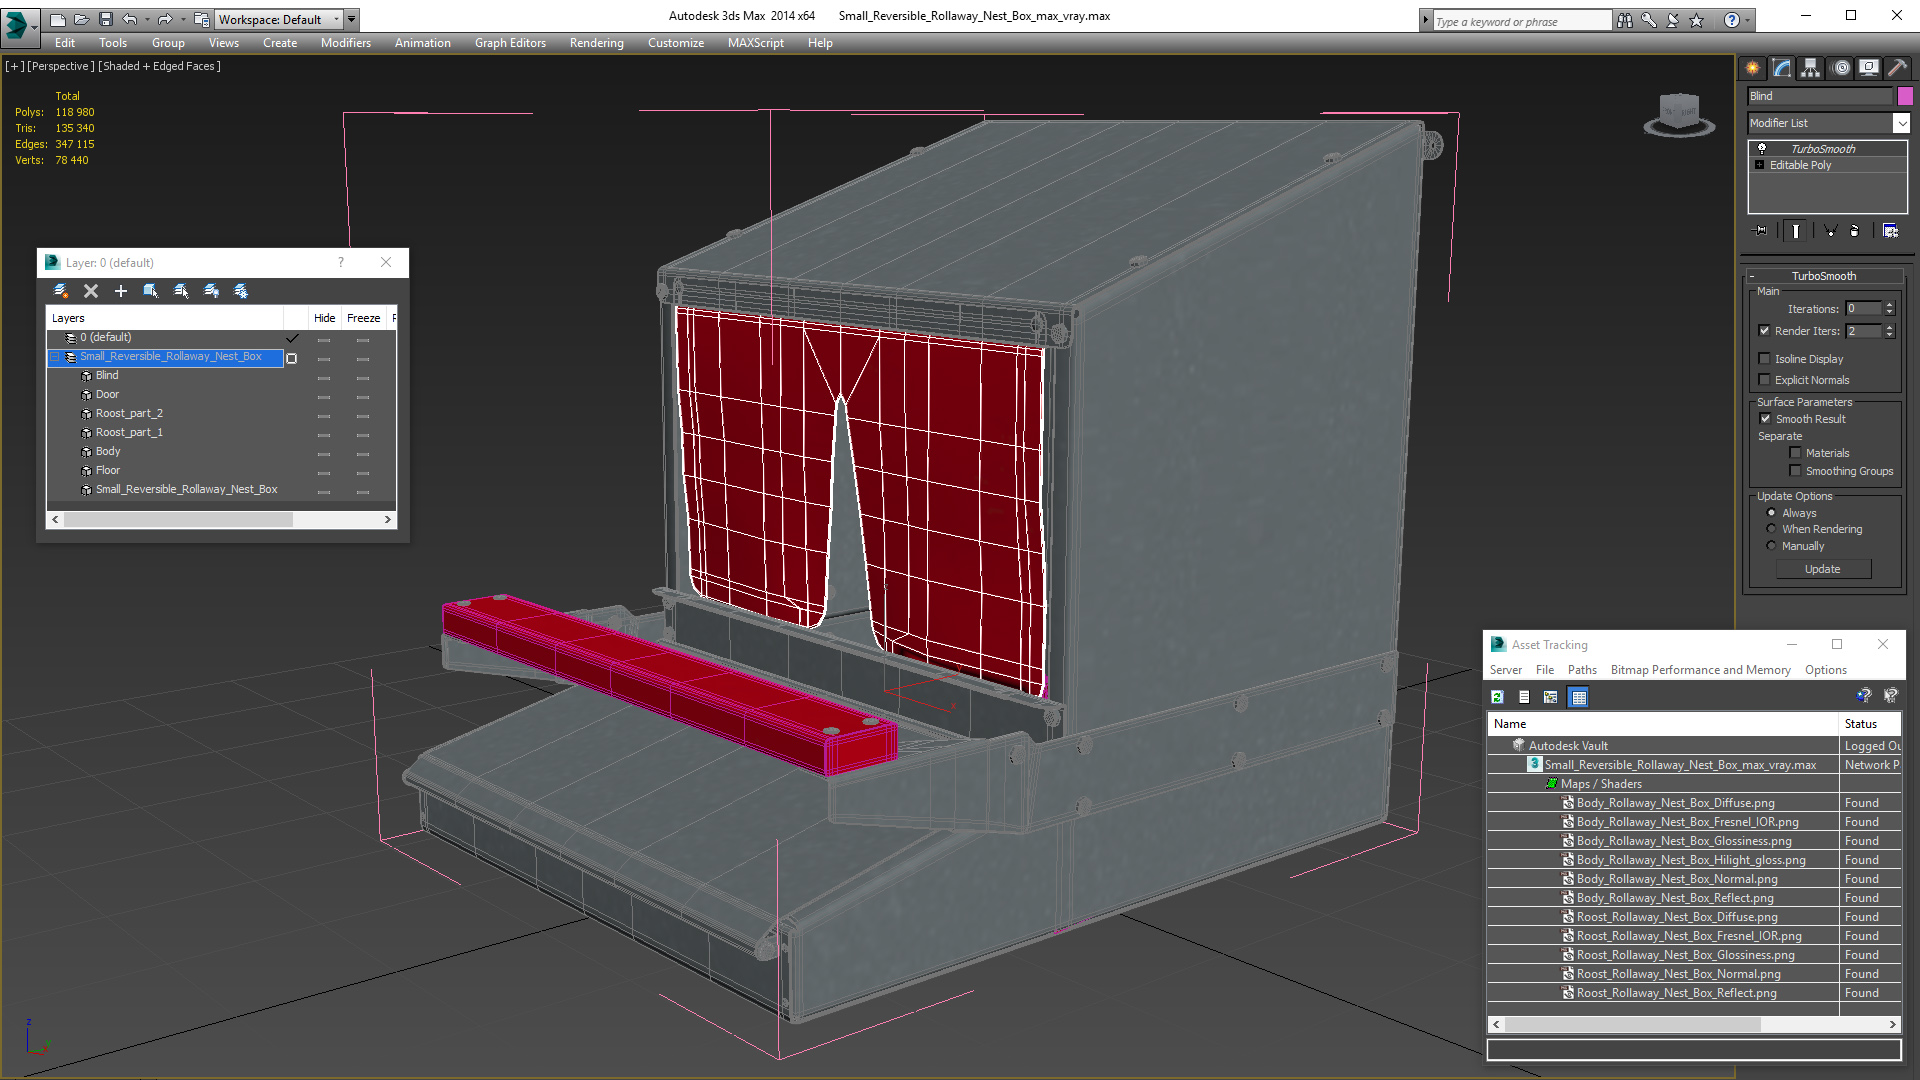Click Add Selected Objects plus icon

121,291
